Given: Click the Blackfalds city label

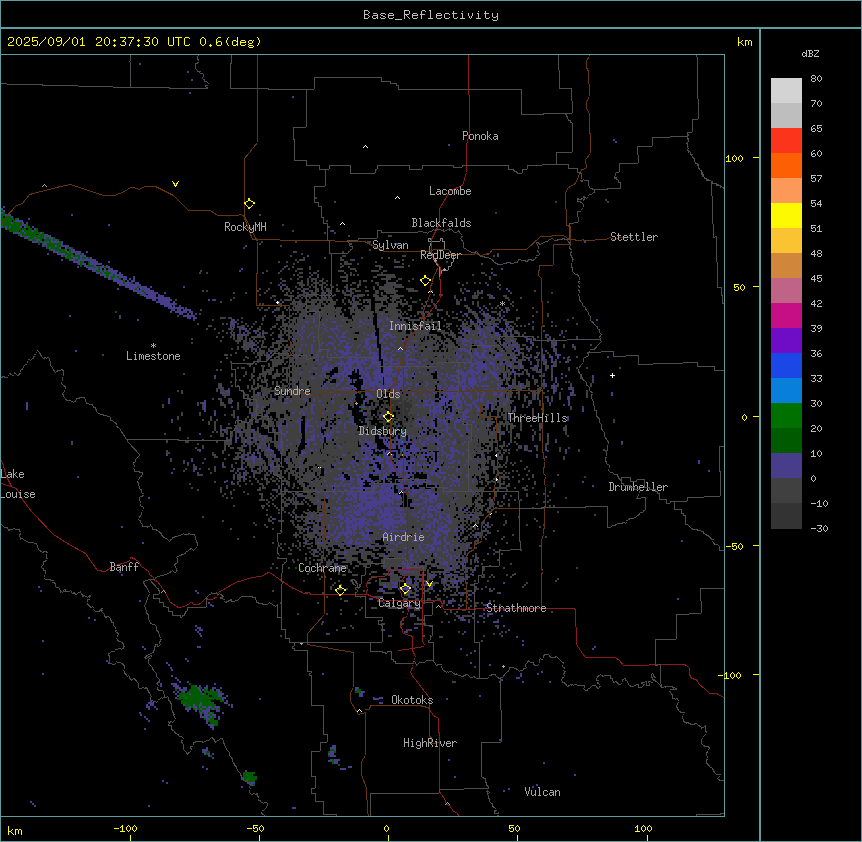Looking at the screenshot, I should pos(441,223).
